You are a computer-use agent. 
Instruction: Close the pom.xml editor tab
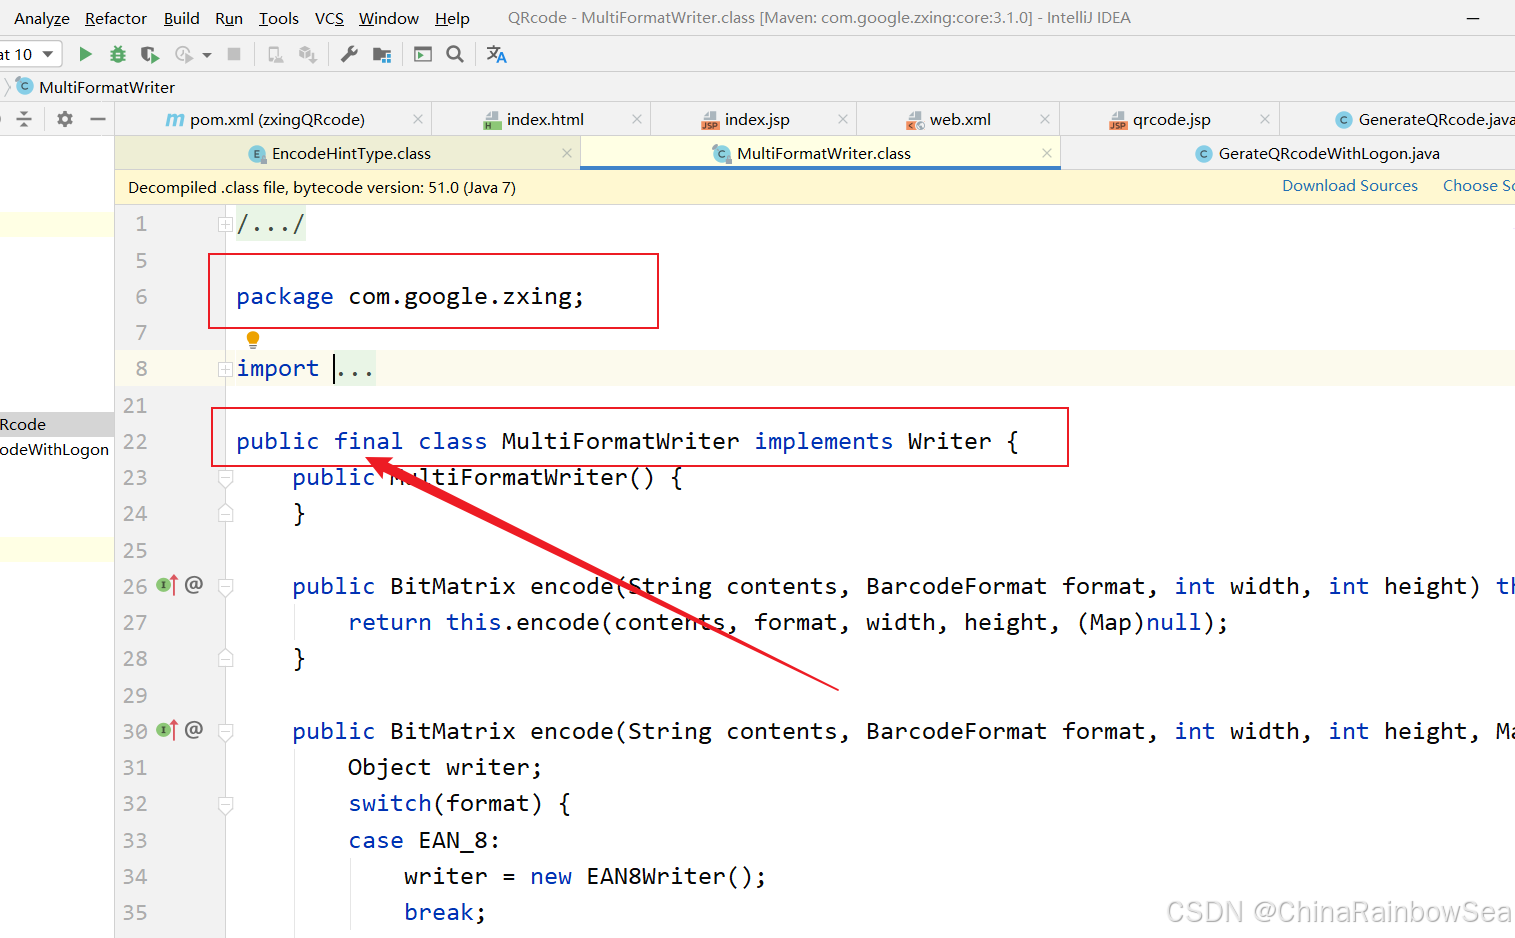tap(418, 119)
